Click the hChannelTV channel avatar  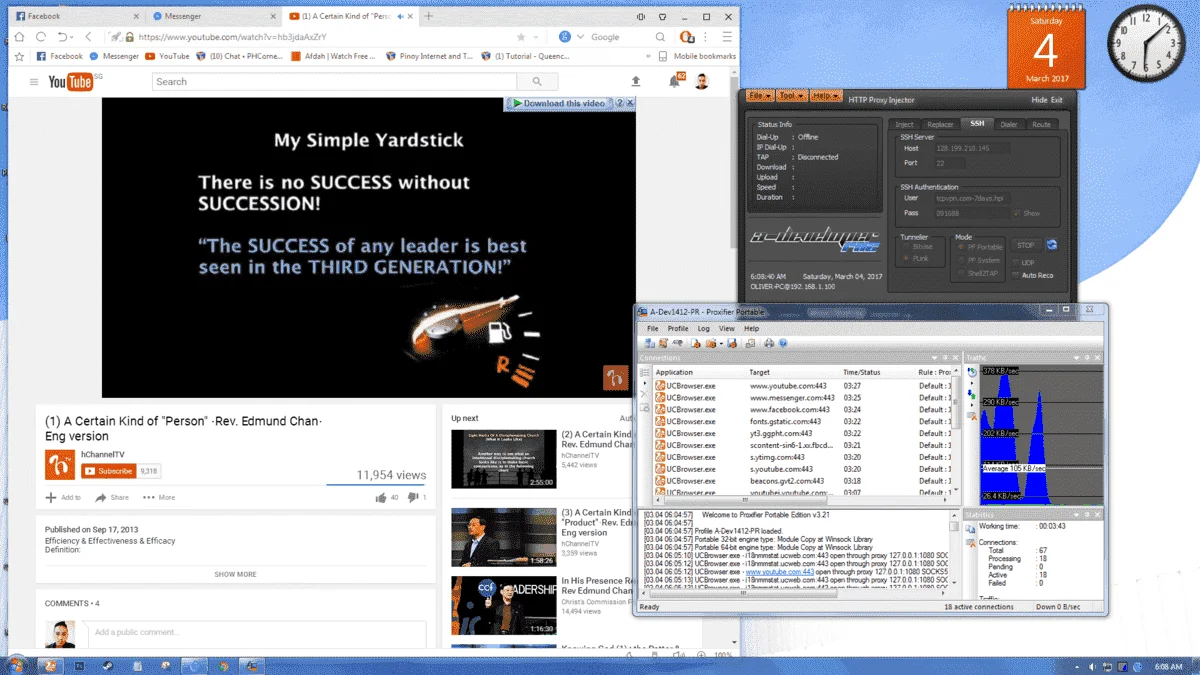coord(60,464)
